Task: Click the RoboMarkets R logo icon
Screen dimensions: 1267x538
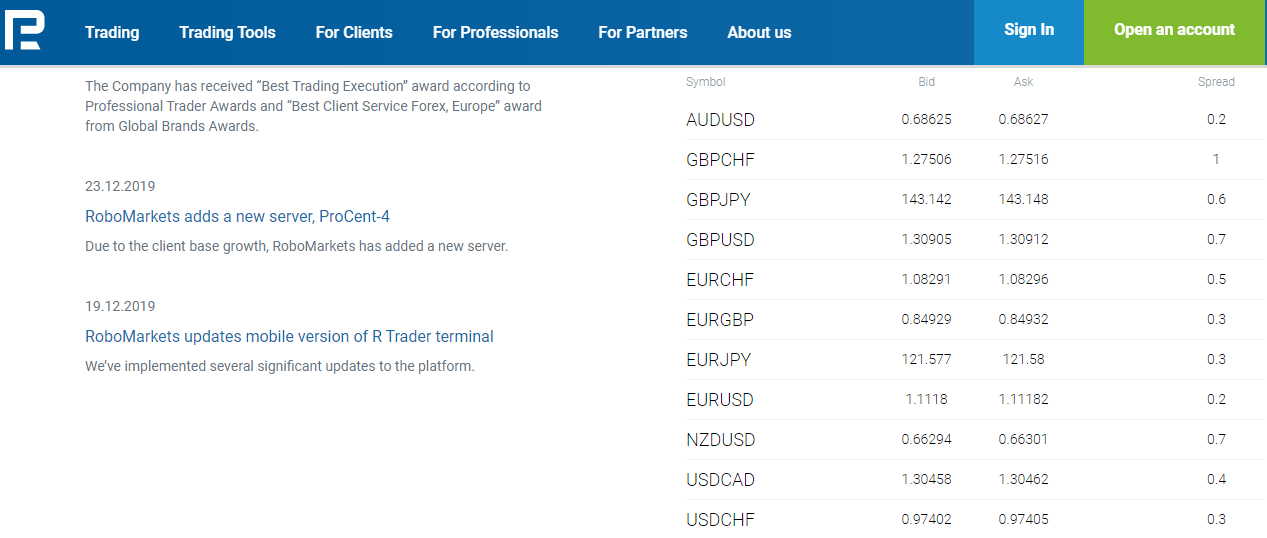Action: tap(23, 31)
